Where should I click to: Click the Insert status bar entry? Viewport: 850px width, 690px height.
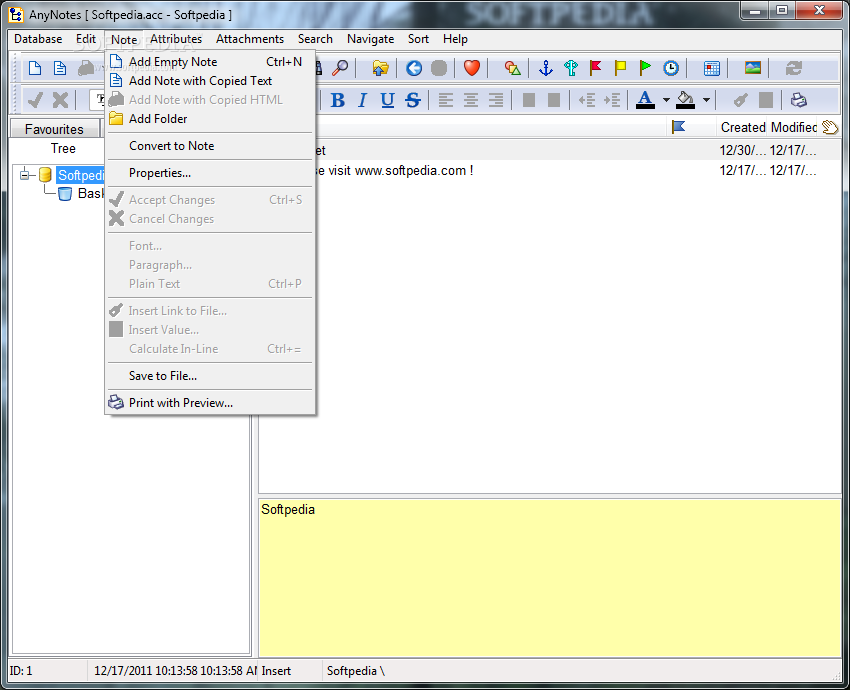pyautogui.click(x=276, y=671)
